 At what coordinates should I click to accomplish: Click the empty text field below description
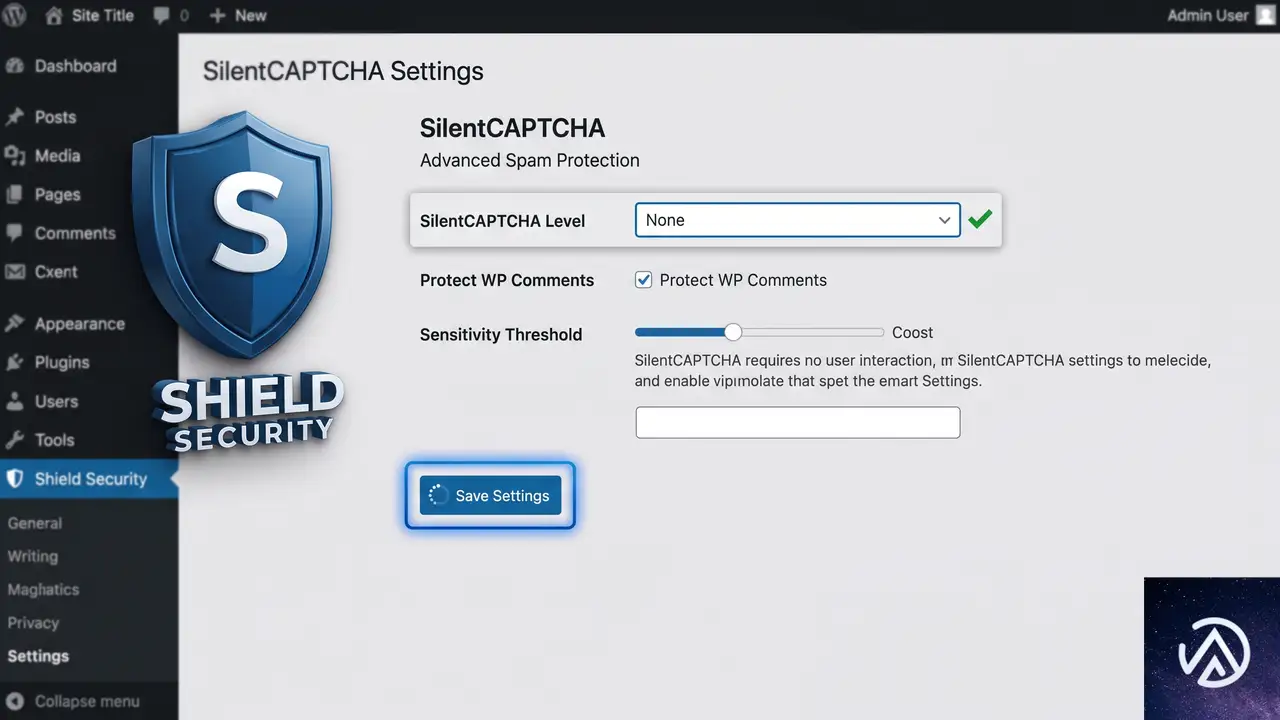click(798, 422)
